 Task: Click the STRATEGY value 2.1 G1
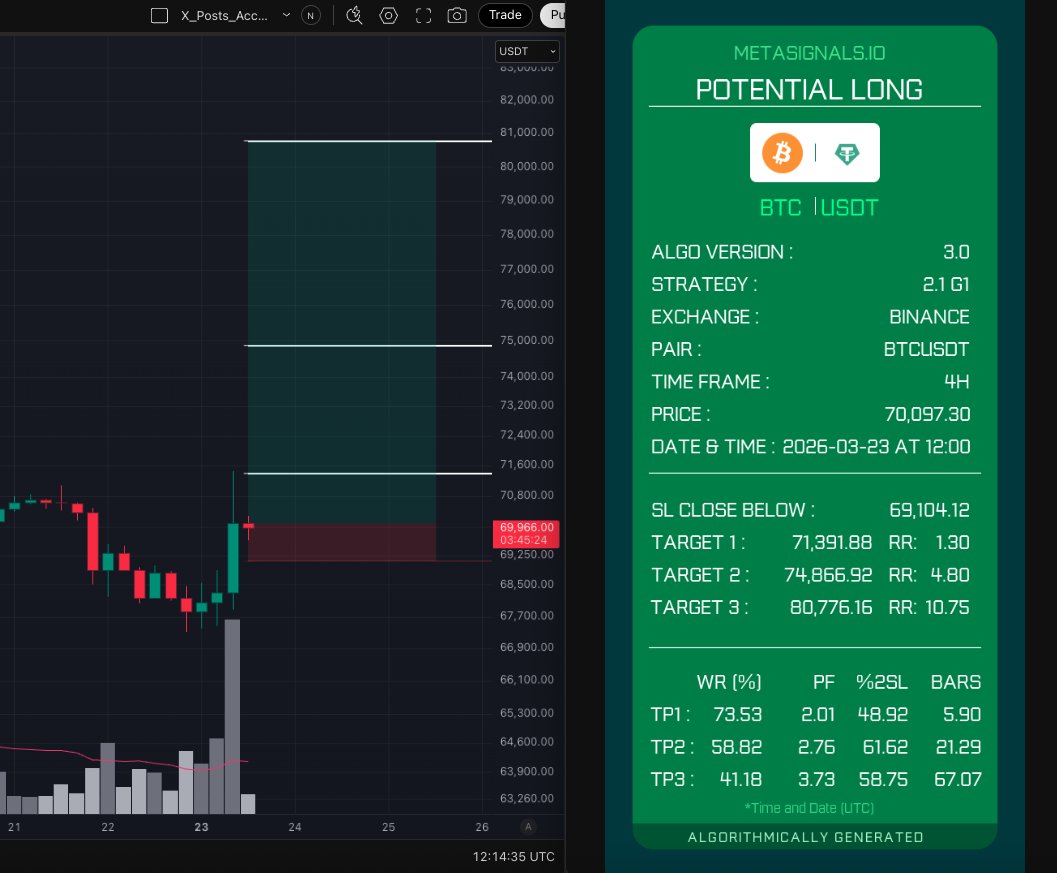point(946,284)
